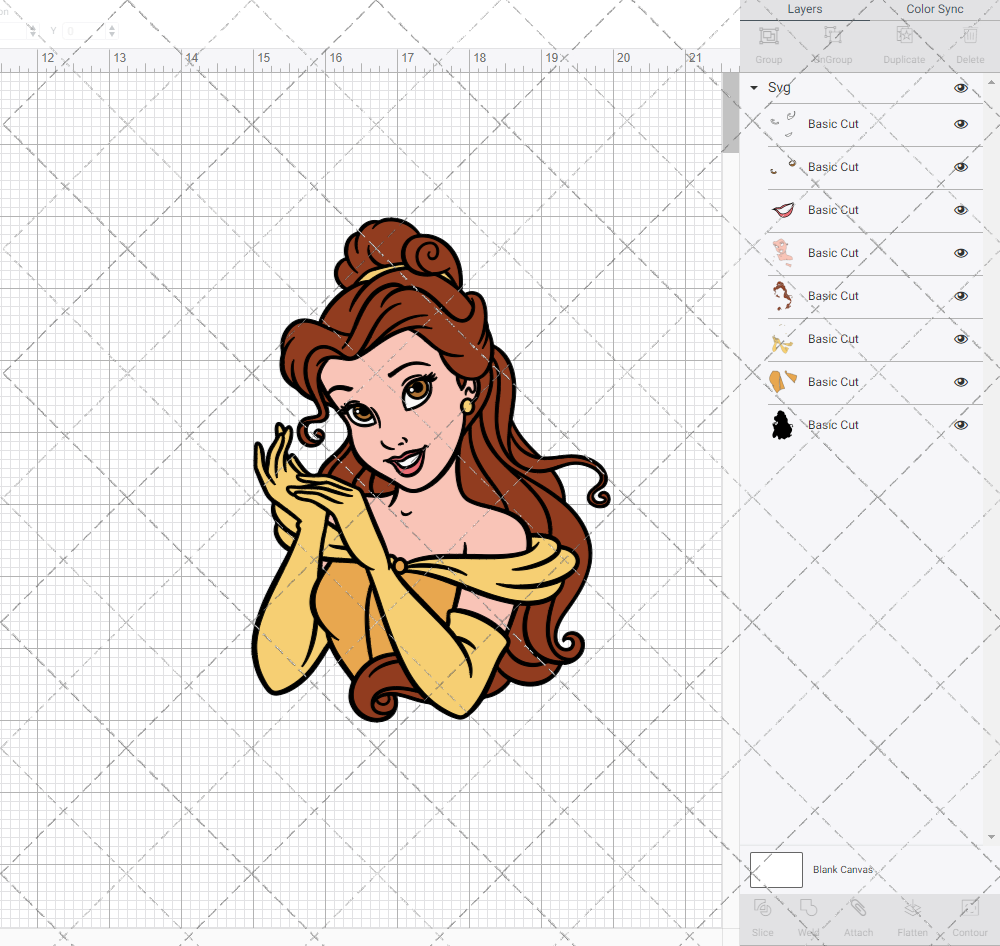Screen dimensions: 1000x946
Task: Click the UnGroup icon
Action: pos(832,36)
